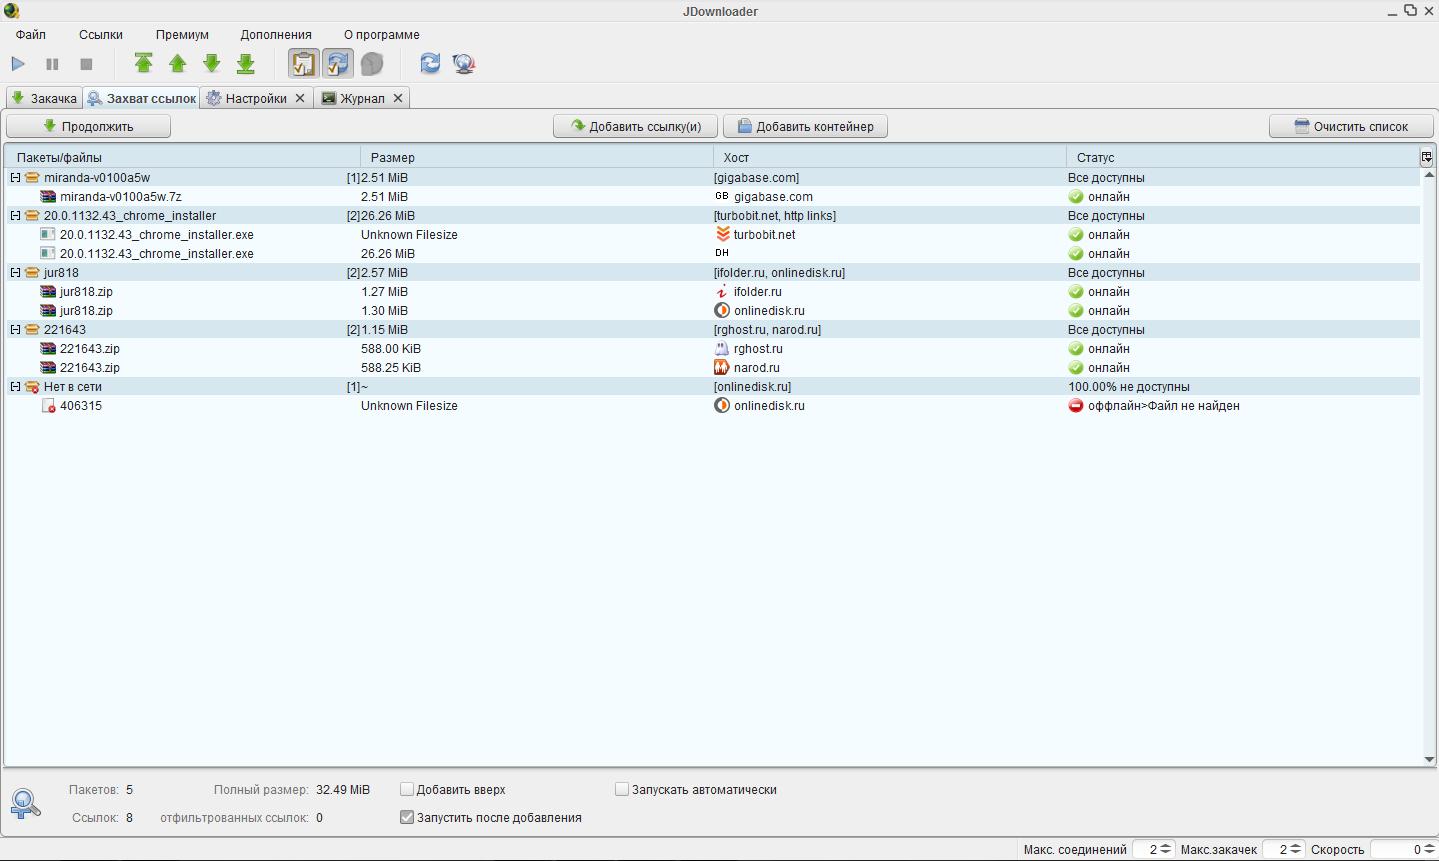This screenshot has width=1439, height=861.
Task: Click the reconnect refresh arrows icon
Action: (430, 64)
